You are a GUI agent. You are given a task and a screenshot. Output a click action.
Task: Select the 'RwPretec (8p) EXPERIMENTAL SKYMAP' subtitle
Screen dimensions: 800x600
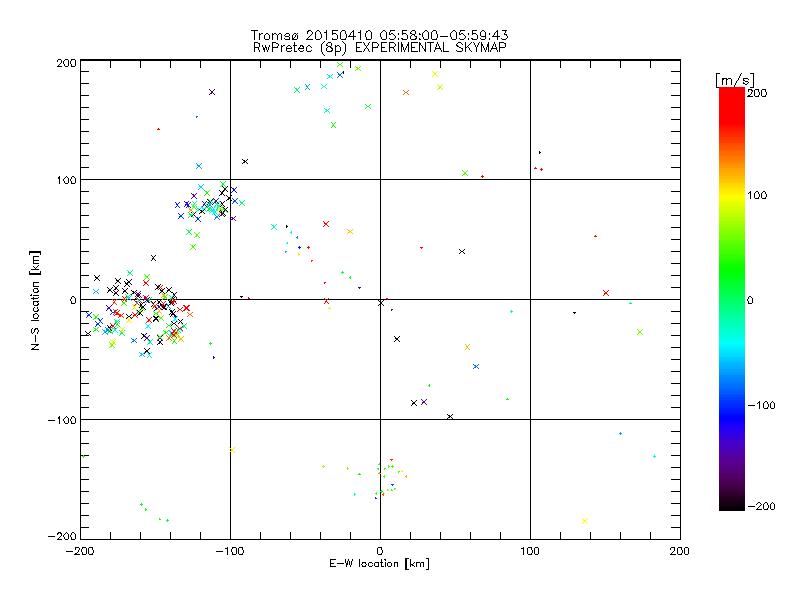click(x=380, y=48)
